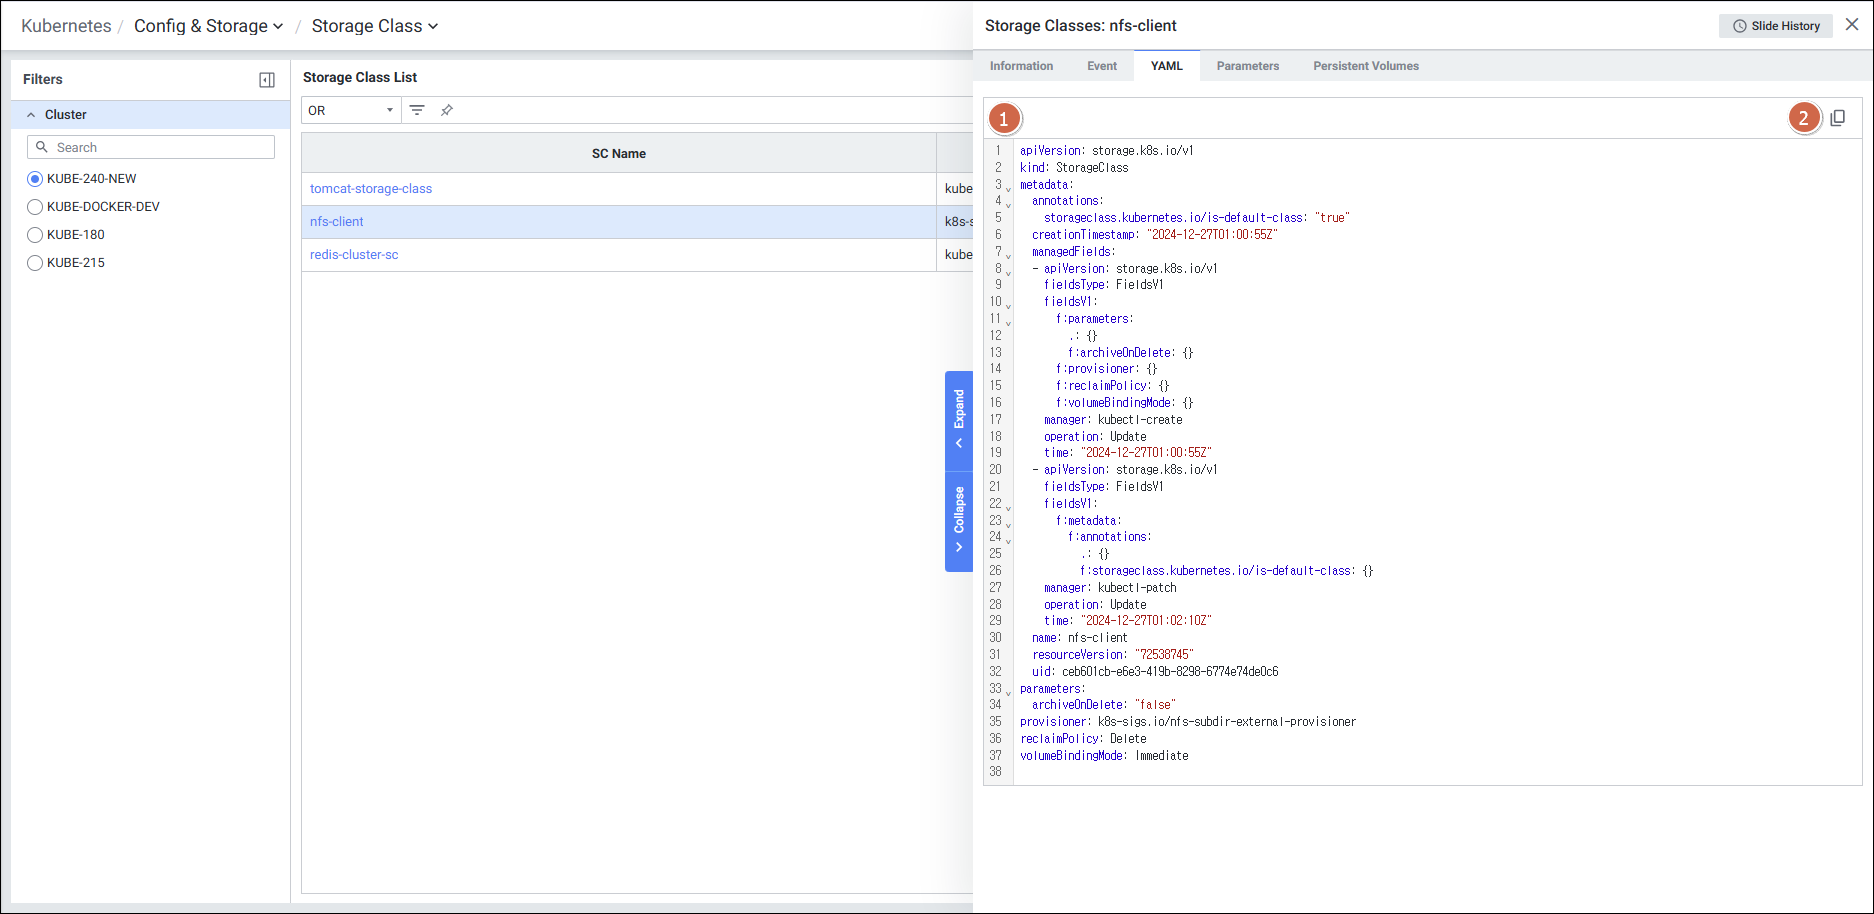Open Slide History
Screen dimensions: 1874x914
pos(1775,26)
